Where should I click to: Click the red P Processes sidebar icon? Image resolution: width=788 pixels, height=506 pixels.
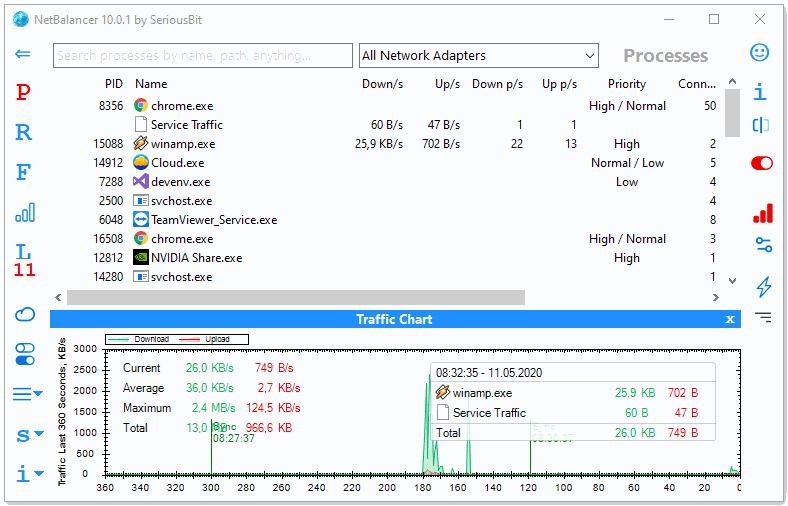(x=24, y=93)
